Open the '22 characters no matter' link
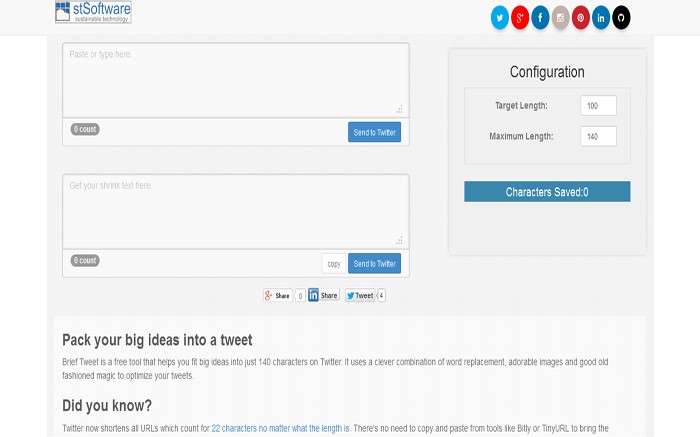 tap(281, 428)
